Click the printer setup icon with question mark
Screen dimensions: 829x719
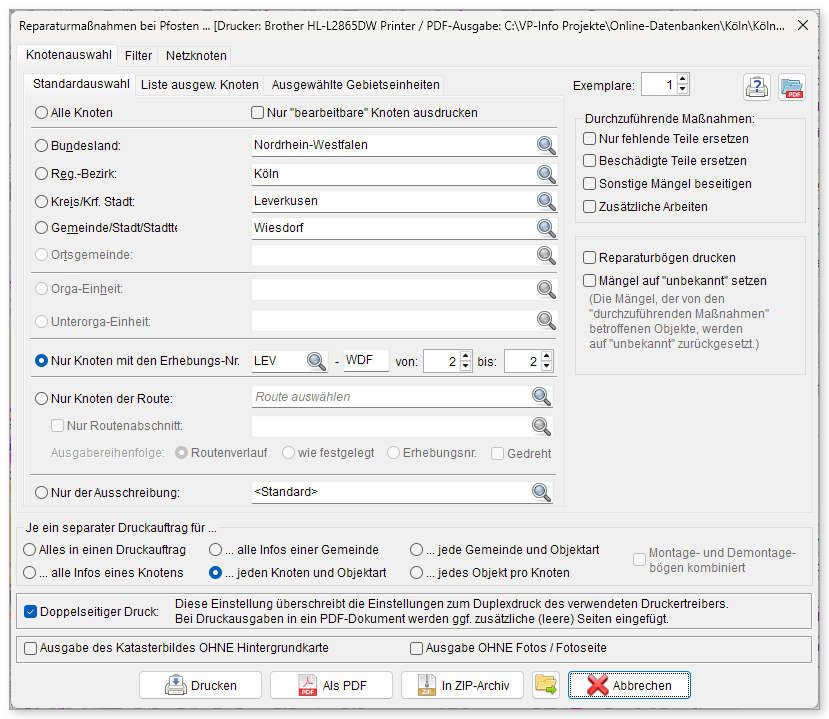click(757, 87)
